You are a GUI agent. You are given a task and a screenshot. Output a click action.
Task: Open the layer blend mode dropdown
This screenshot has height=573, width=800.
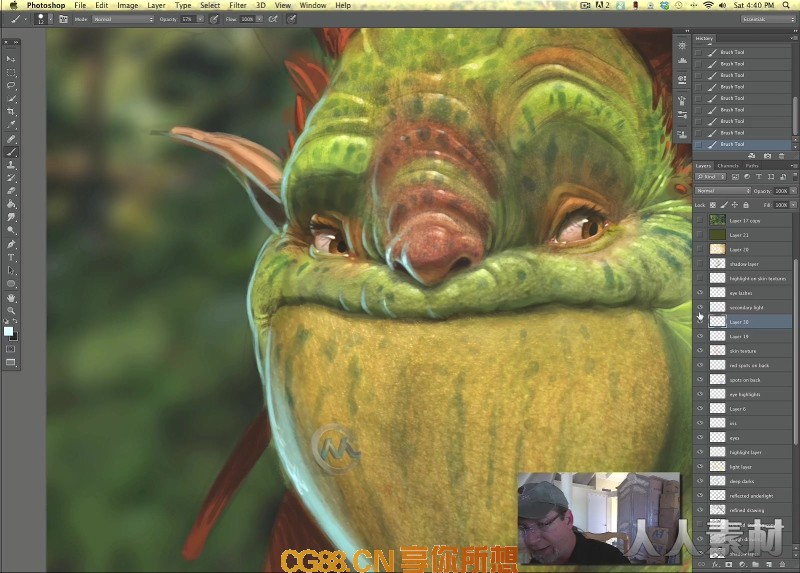pyautogui.click(x=723, y=191)
